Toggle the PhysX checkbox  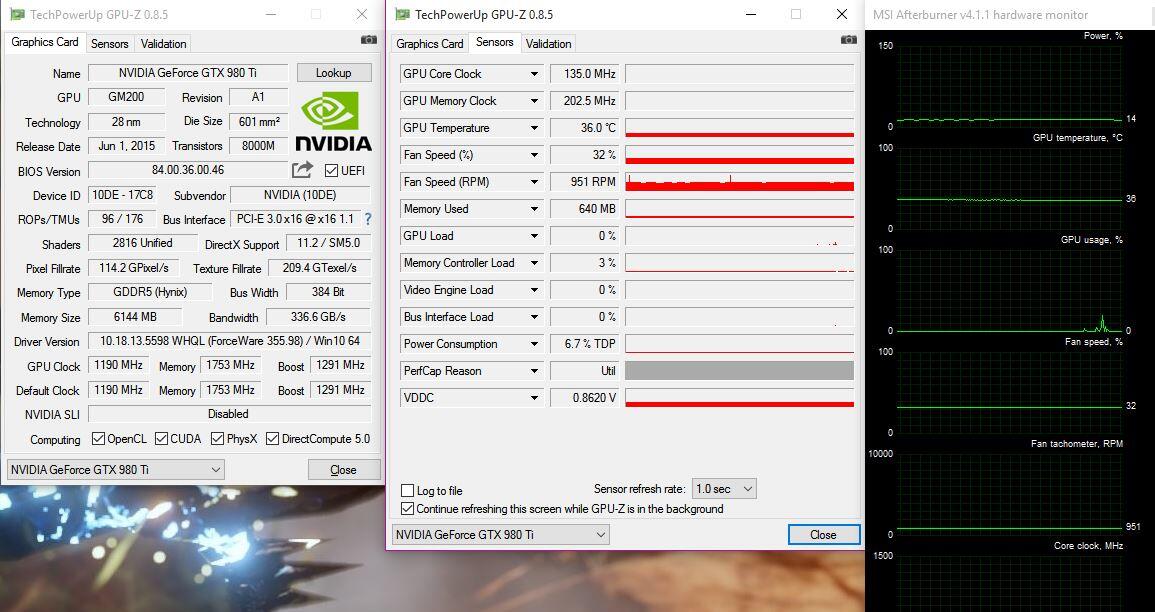coord(217,438)
